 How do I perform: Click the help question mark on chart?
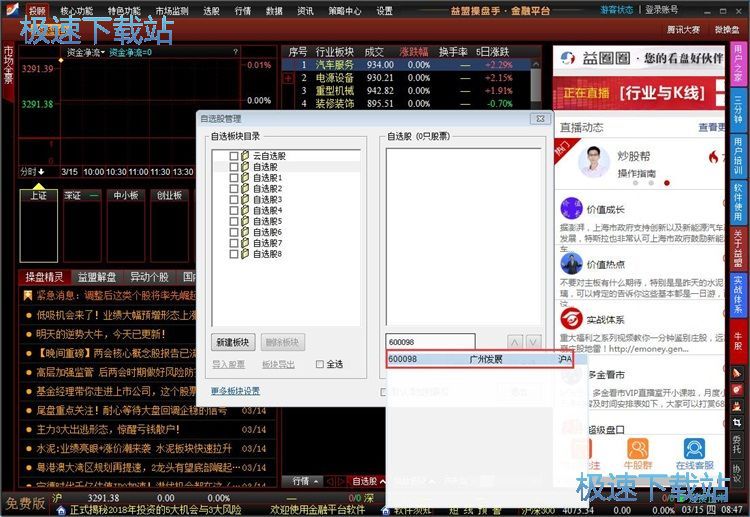(235, 52)
